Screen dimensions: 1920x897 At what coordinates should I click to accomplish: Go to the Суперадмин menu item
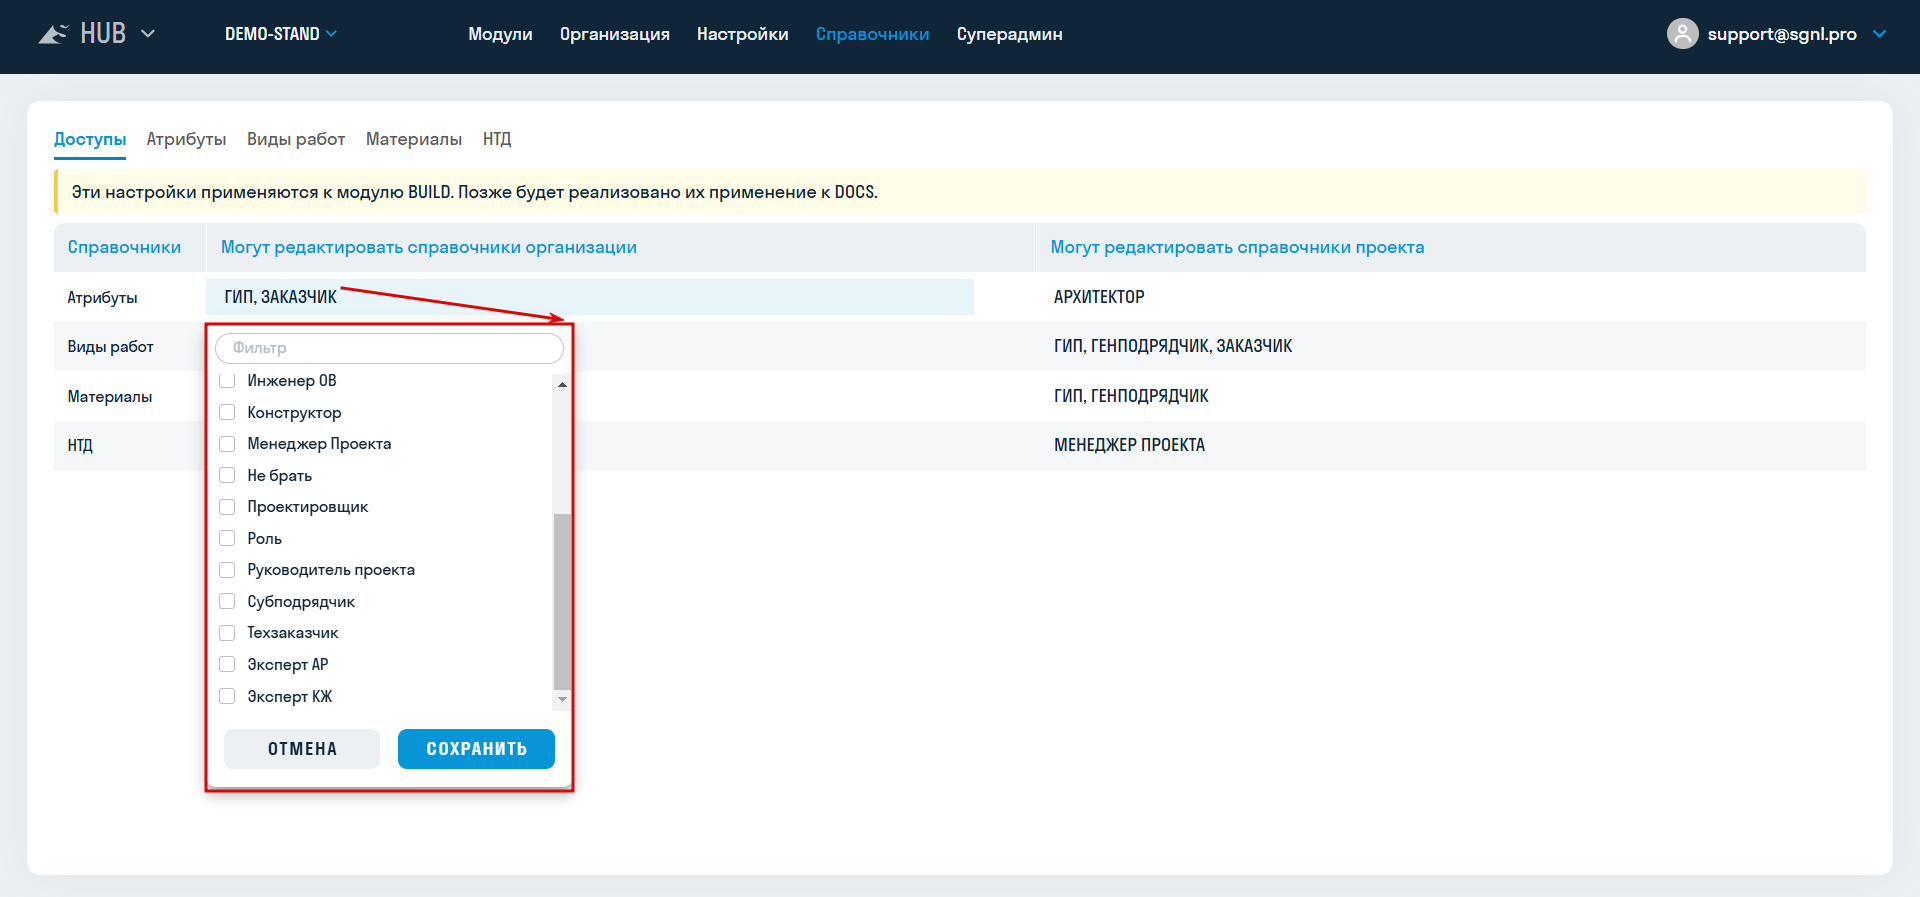pos(1009,34)
